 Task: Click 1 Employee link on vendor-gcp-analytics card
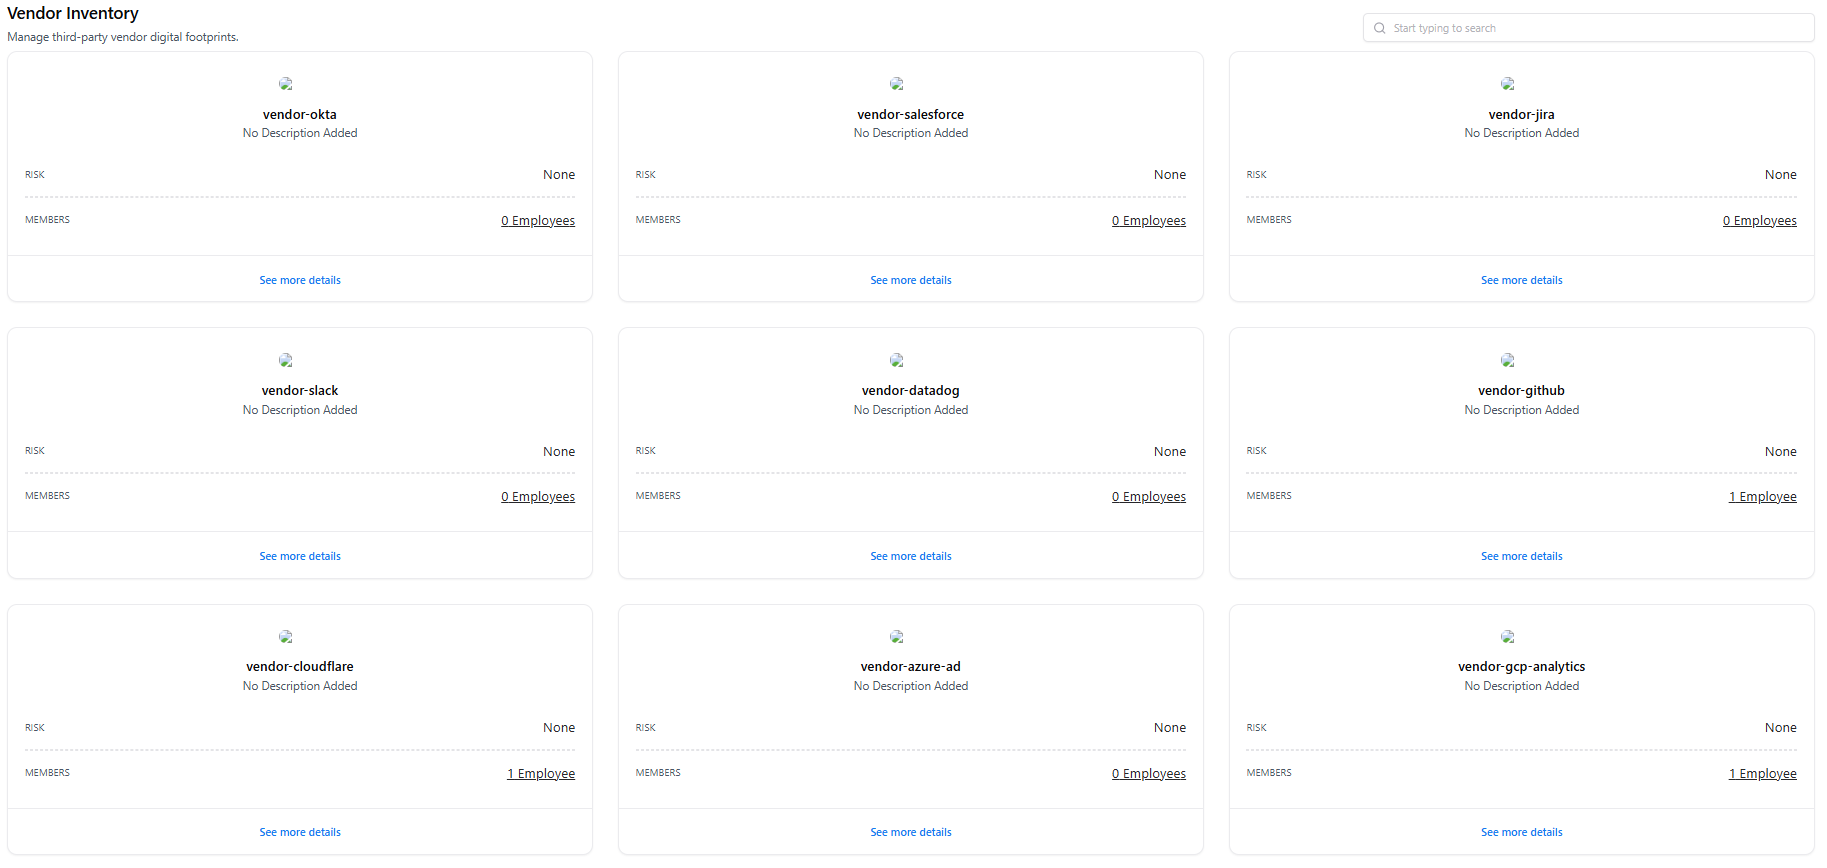(1763, 774)
